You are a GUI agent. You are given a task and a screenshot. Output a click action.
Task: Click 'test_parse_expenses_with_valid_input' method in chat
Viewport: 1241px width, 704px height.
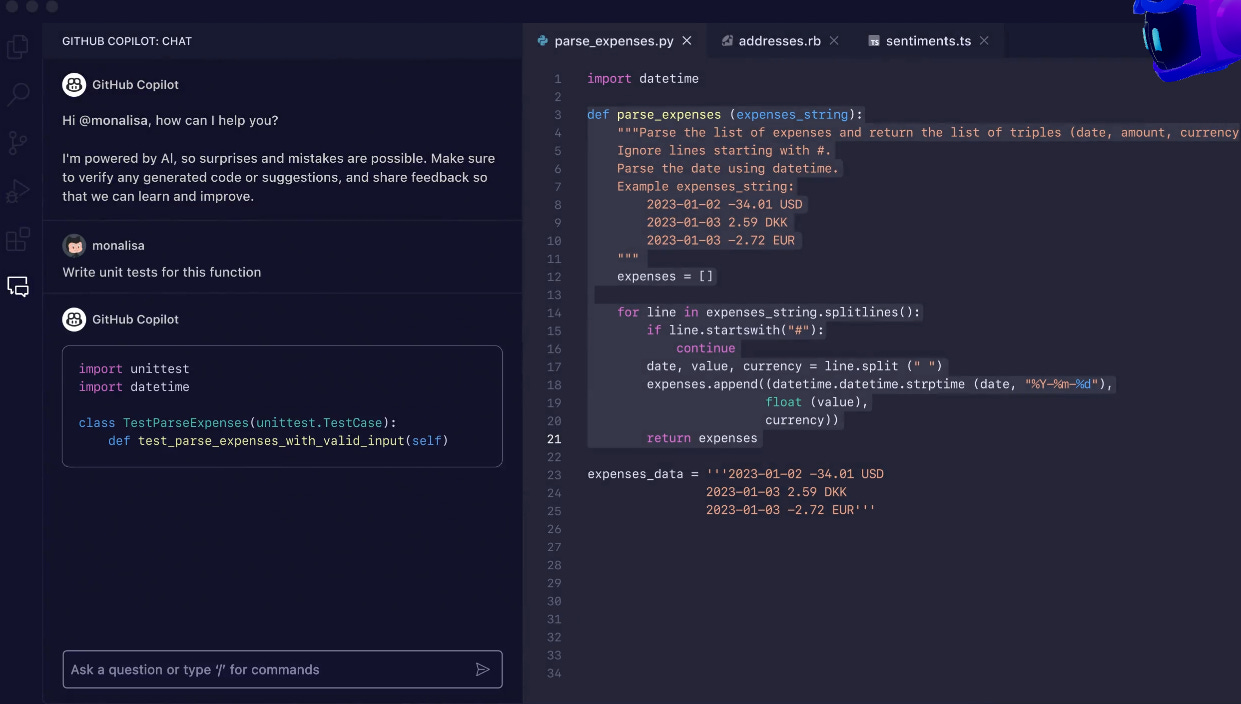pyautogui.click(x=271, y=441)
